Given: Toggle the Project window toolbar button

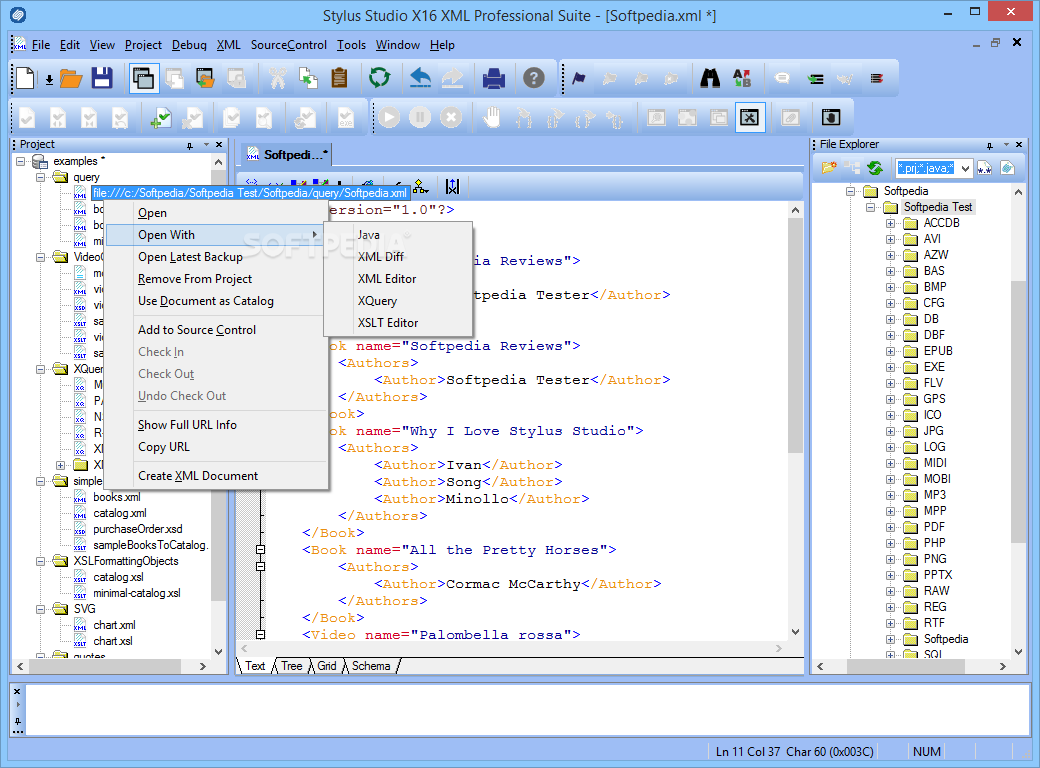Looking at the screenshot, I should (143, 78).
